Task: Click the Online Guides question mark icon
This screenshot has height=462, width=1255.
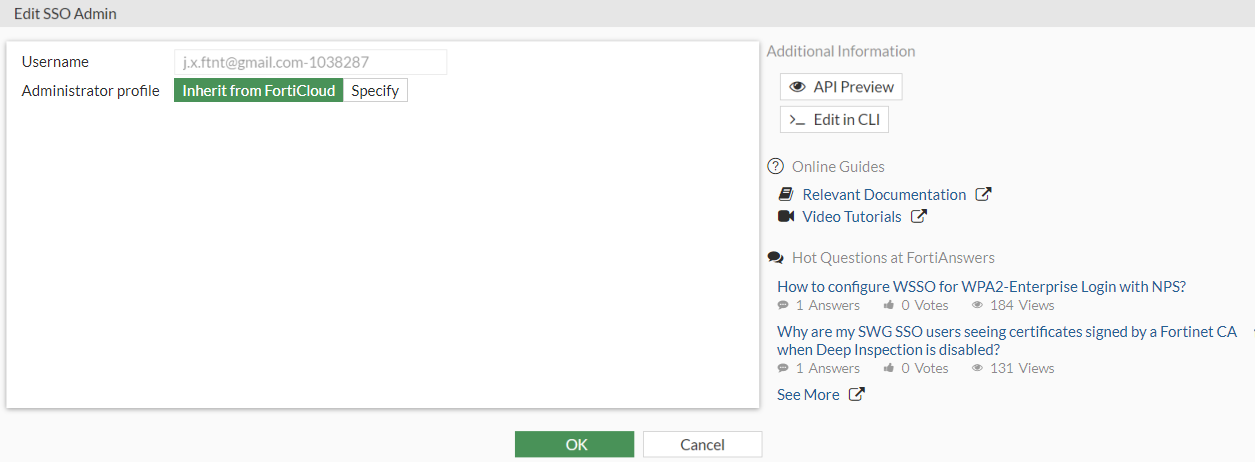Action: click(x=775, y=167)
